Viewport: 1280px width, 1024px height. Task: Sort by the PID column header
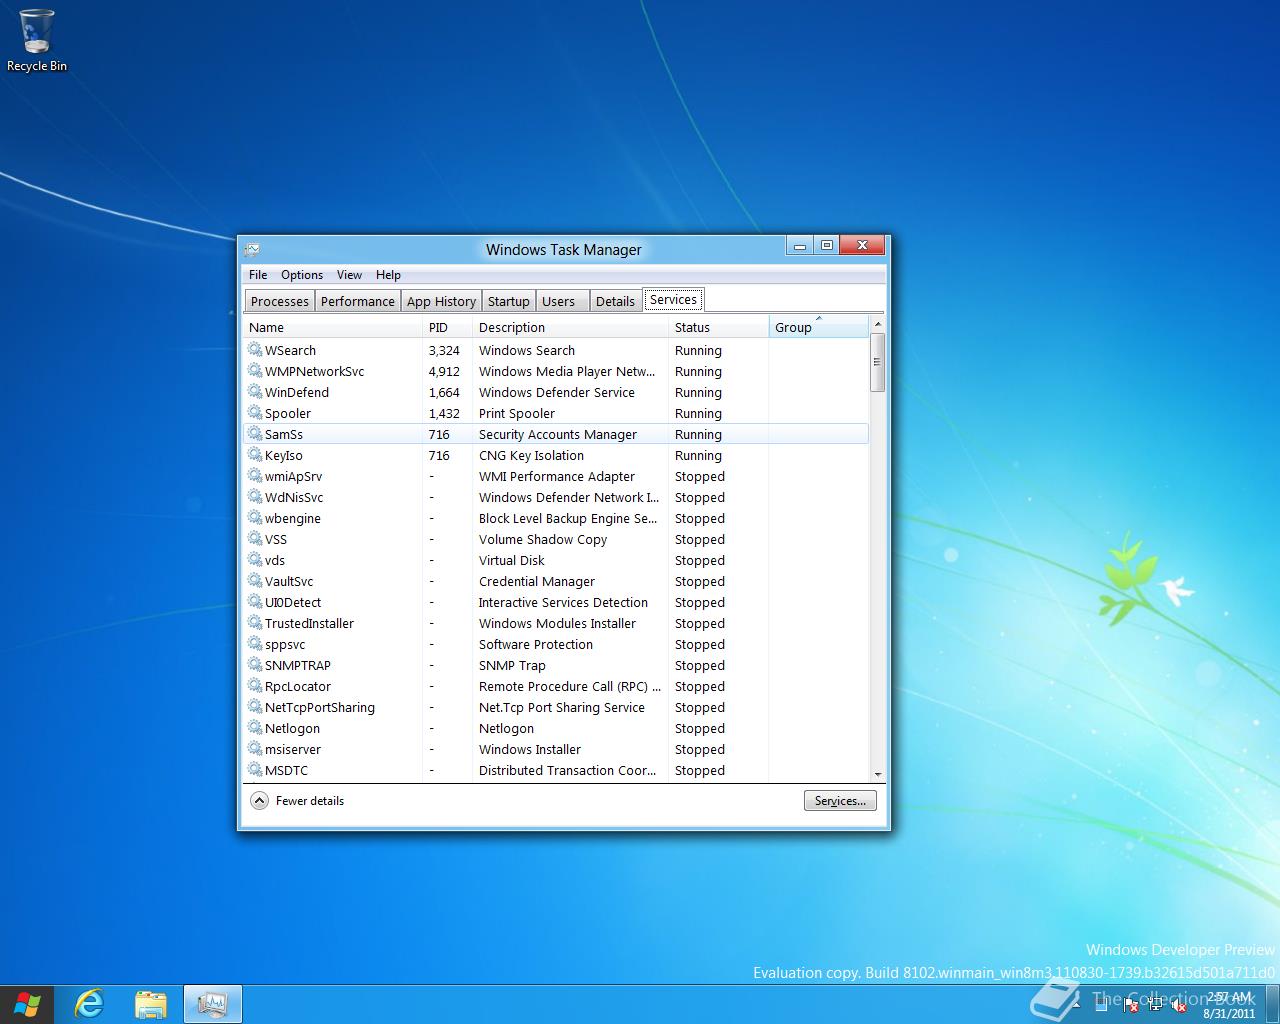click(x=447, y=327)
